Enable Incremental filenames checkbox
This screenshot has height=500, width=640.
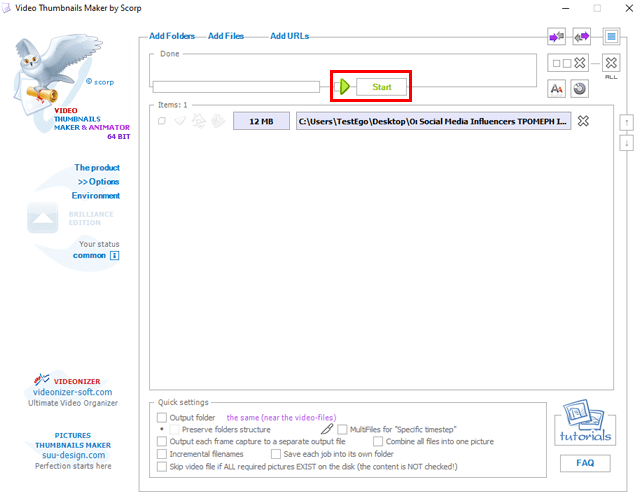click(162, 454)
